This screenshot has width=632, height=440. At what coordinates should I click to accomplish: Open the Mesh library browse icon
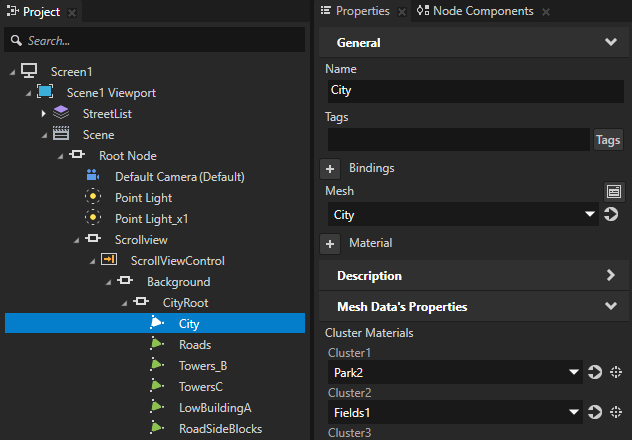pyautogui.click(x=614, y=191)
